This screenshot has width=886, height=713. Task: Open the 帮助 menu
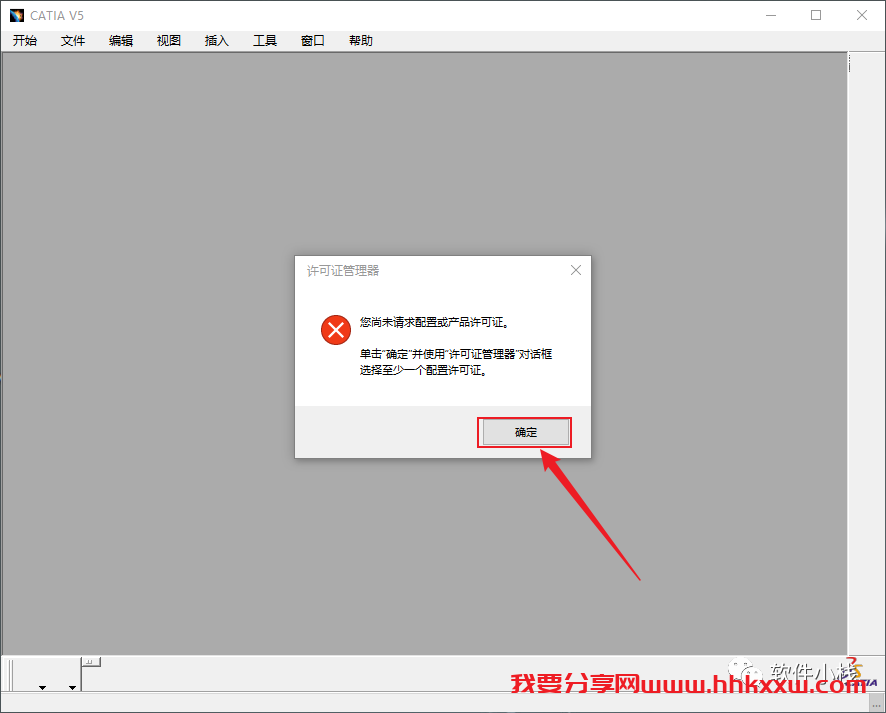pyautogui.click(x=361, y=41)
